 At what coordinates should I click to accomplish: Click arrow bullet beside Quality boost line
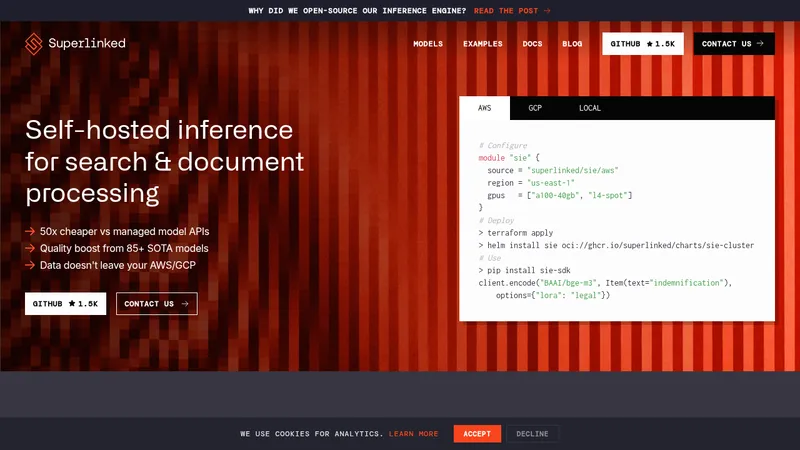point(30,248)
